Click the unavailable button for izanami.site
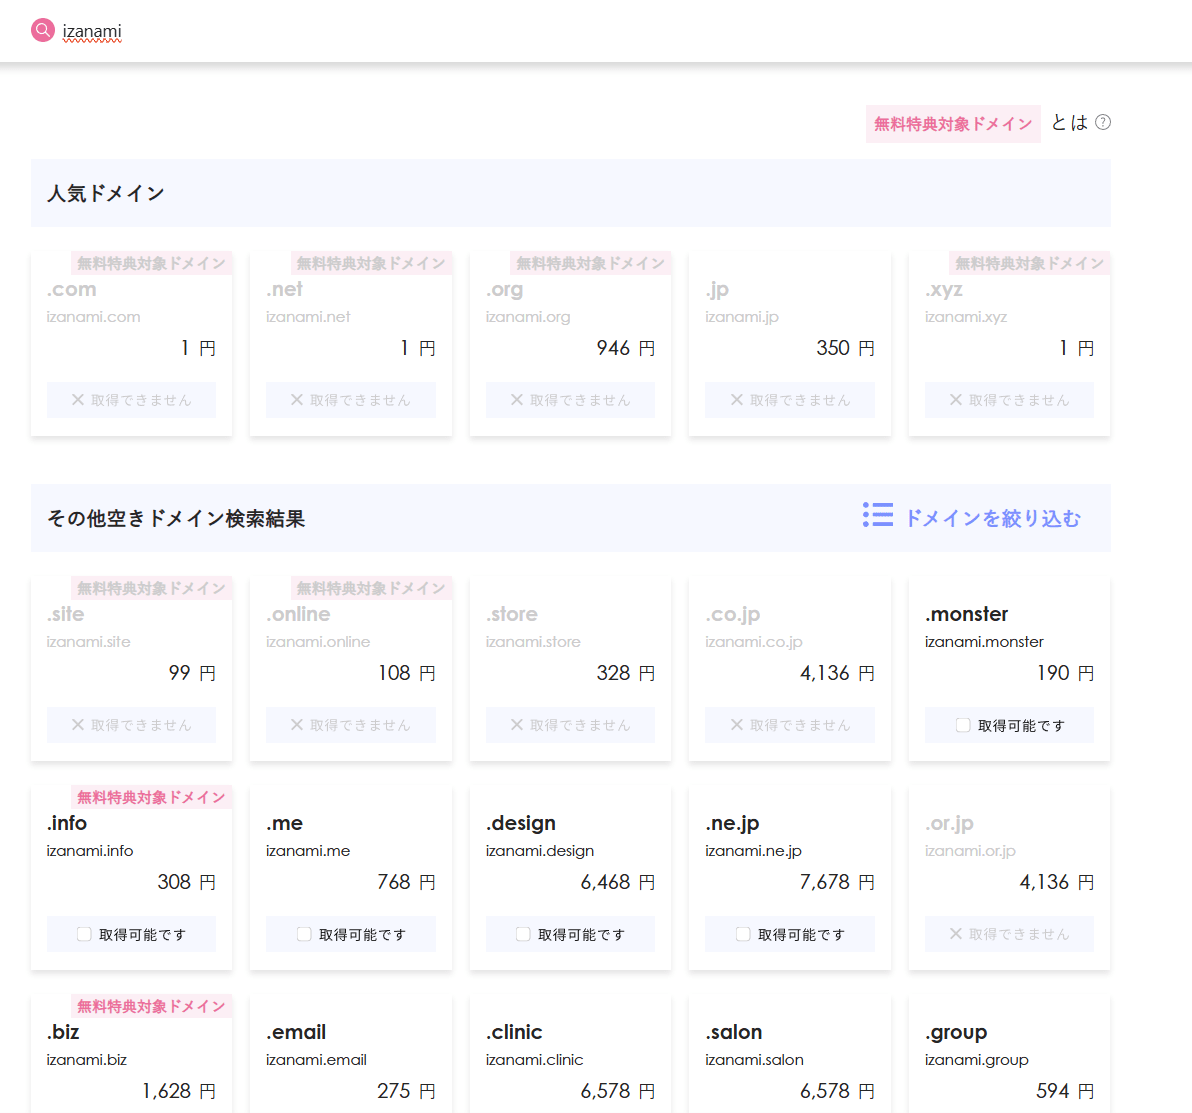Image resolution: width=1192 pixels, height=1113 pixels. 132,725
